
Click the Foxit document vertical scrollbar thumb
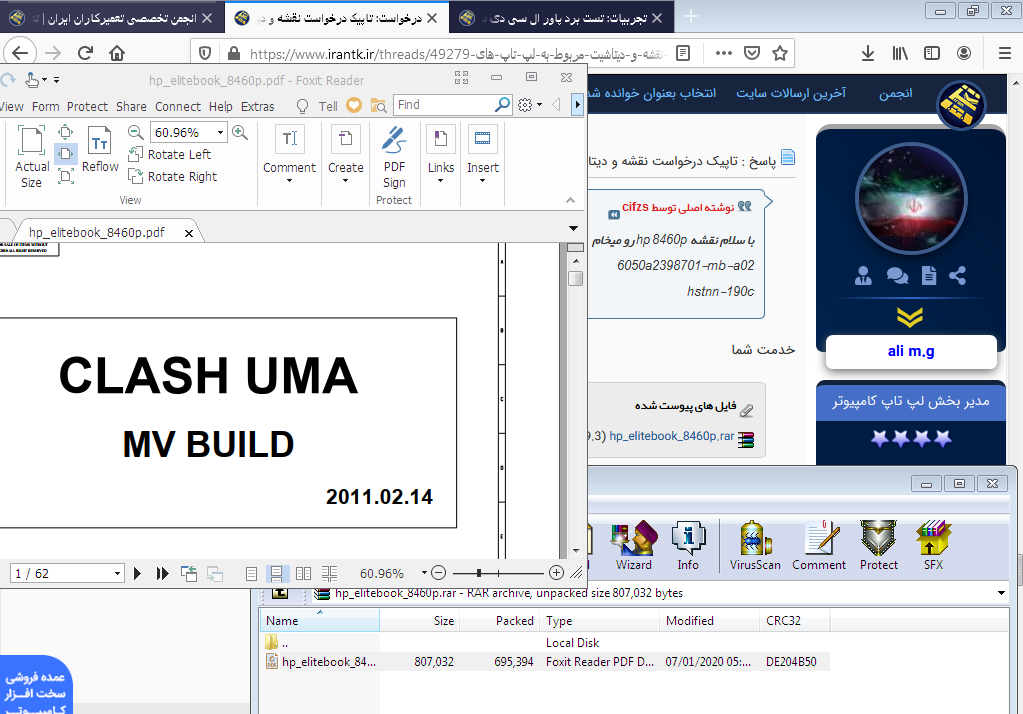pos(575,279)
